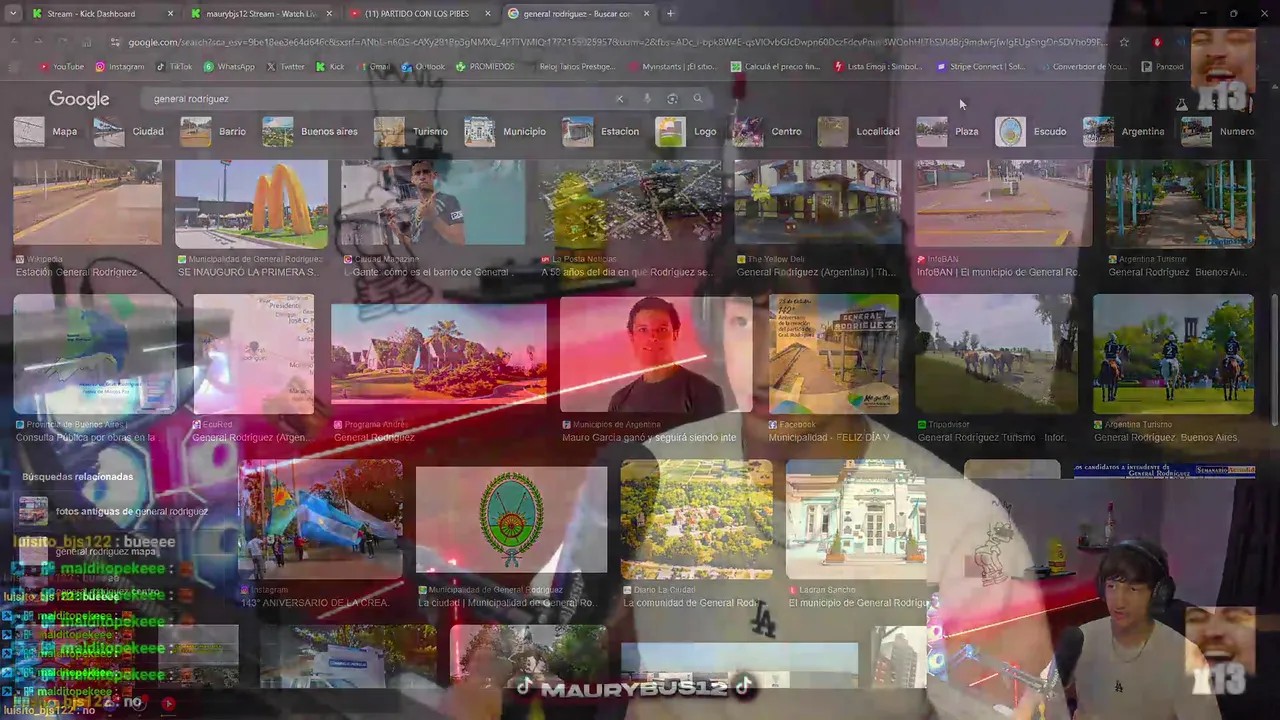Click the URL address bar
Image resolution: width=1280 pixels, height=720 pixels.
pyautogui.click(x=617, y=42)
